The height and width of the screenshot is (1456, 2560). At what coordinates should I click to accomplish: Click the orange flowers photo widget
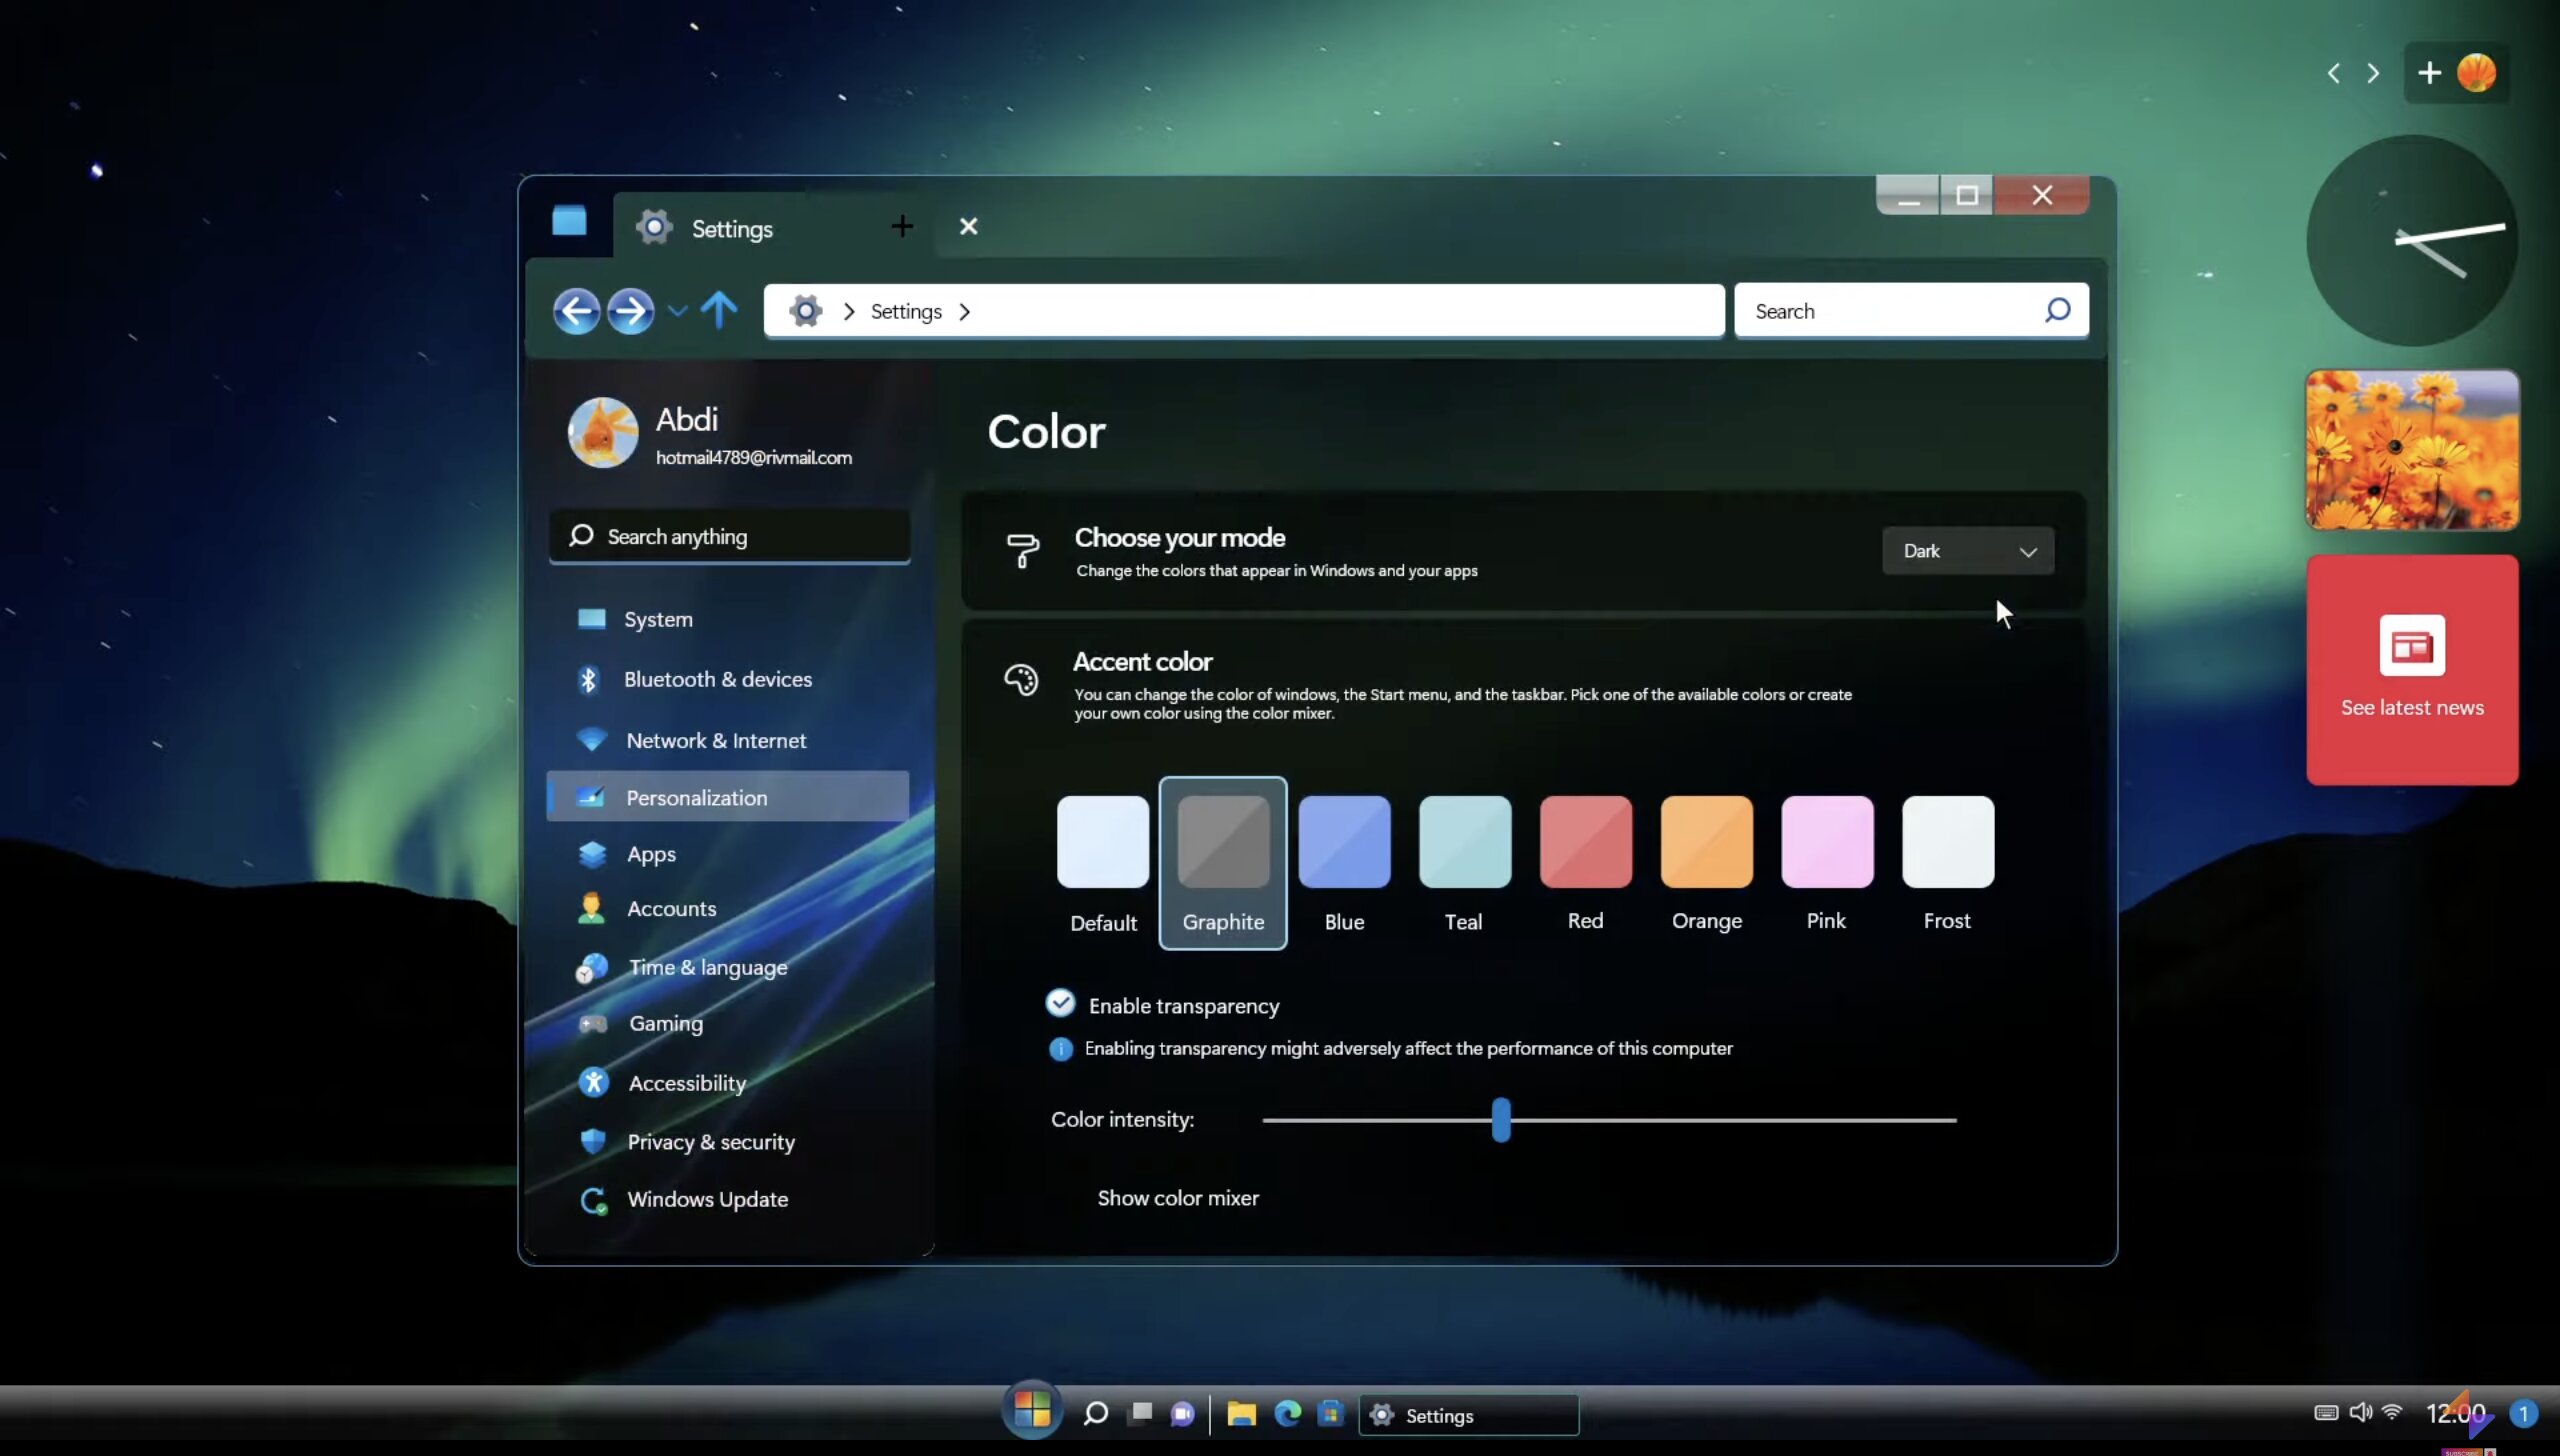(x=2412, y=450)
